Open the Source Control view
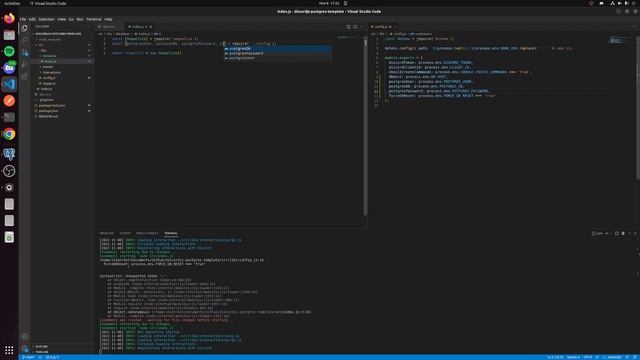640x360 pixels. (x=24, y=53)
